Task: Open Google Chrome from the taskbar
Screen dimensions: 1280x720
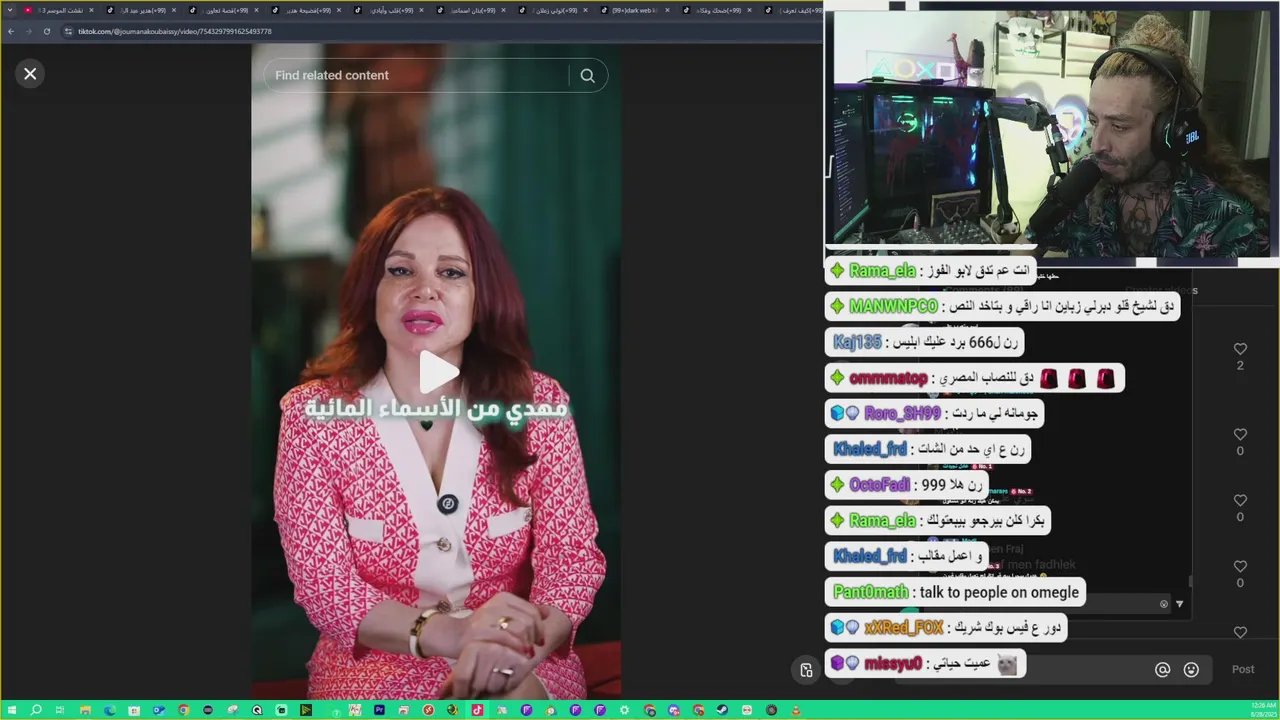Action: tap(184, 710)
